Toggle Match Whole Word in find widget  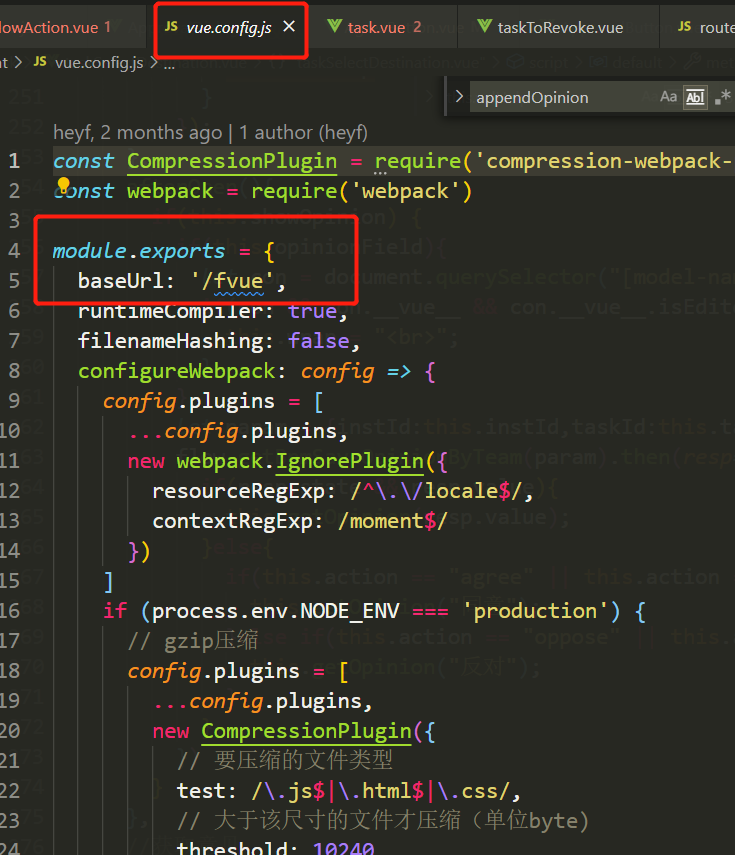tap(694, 97)
